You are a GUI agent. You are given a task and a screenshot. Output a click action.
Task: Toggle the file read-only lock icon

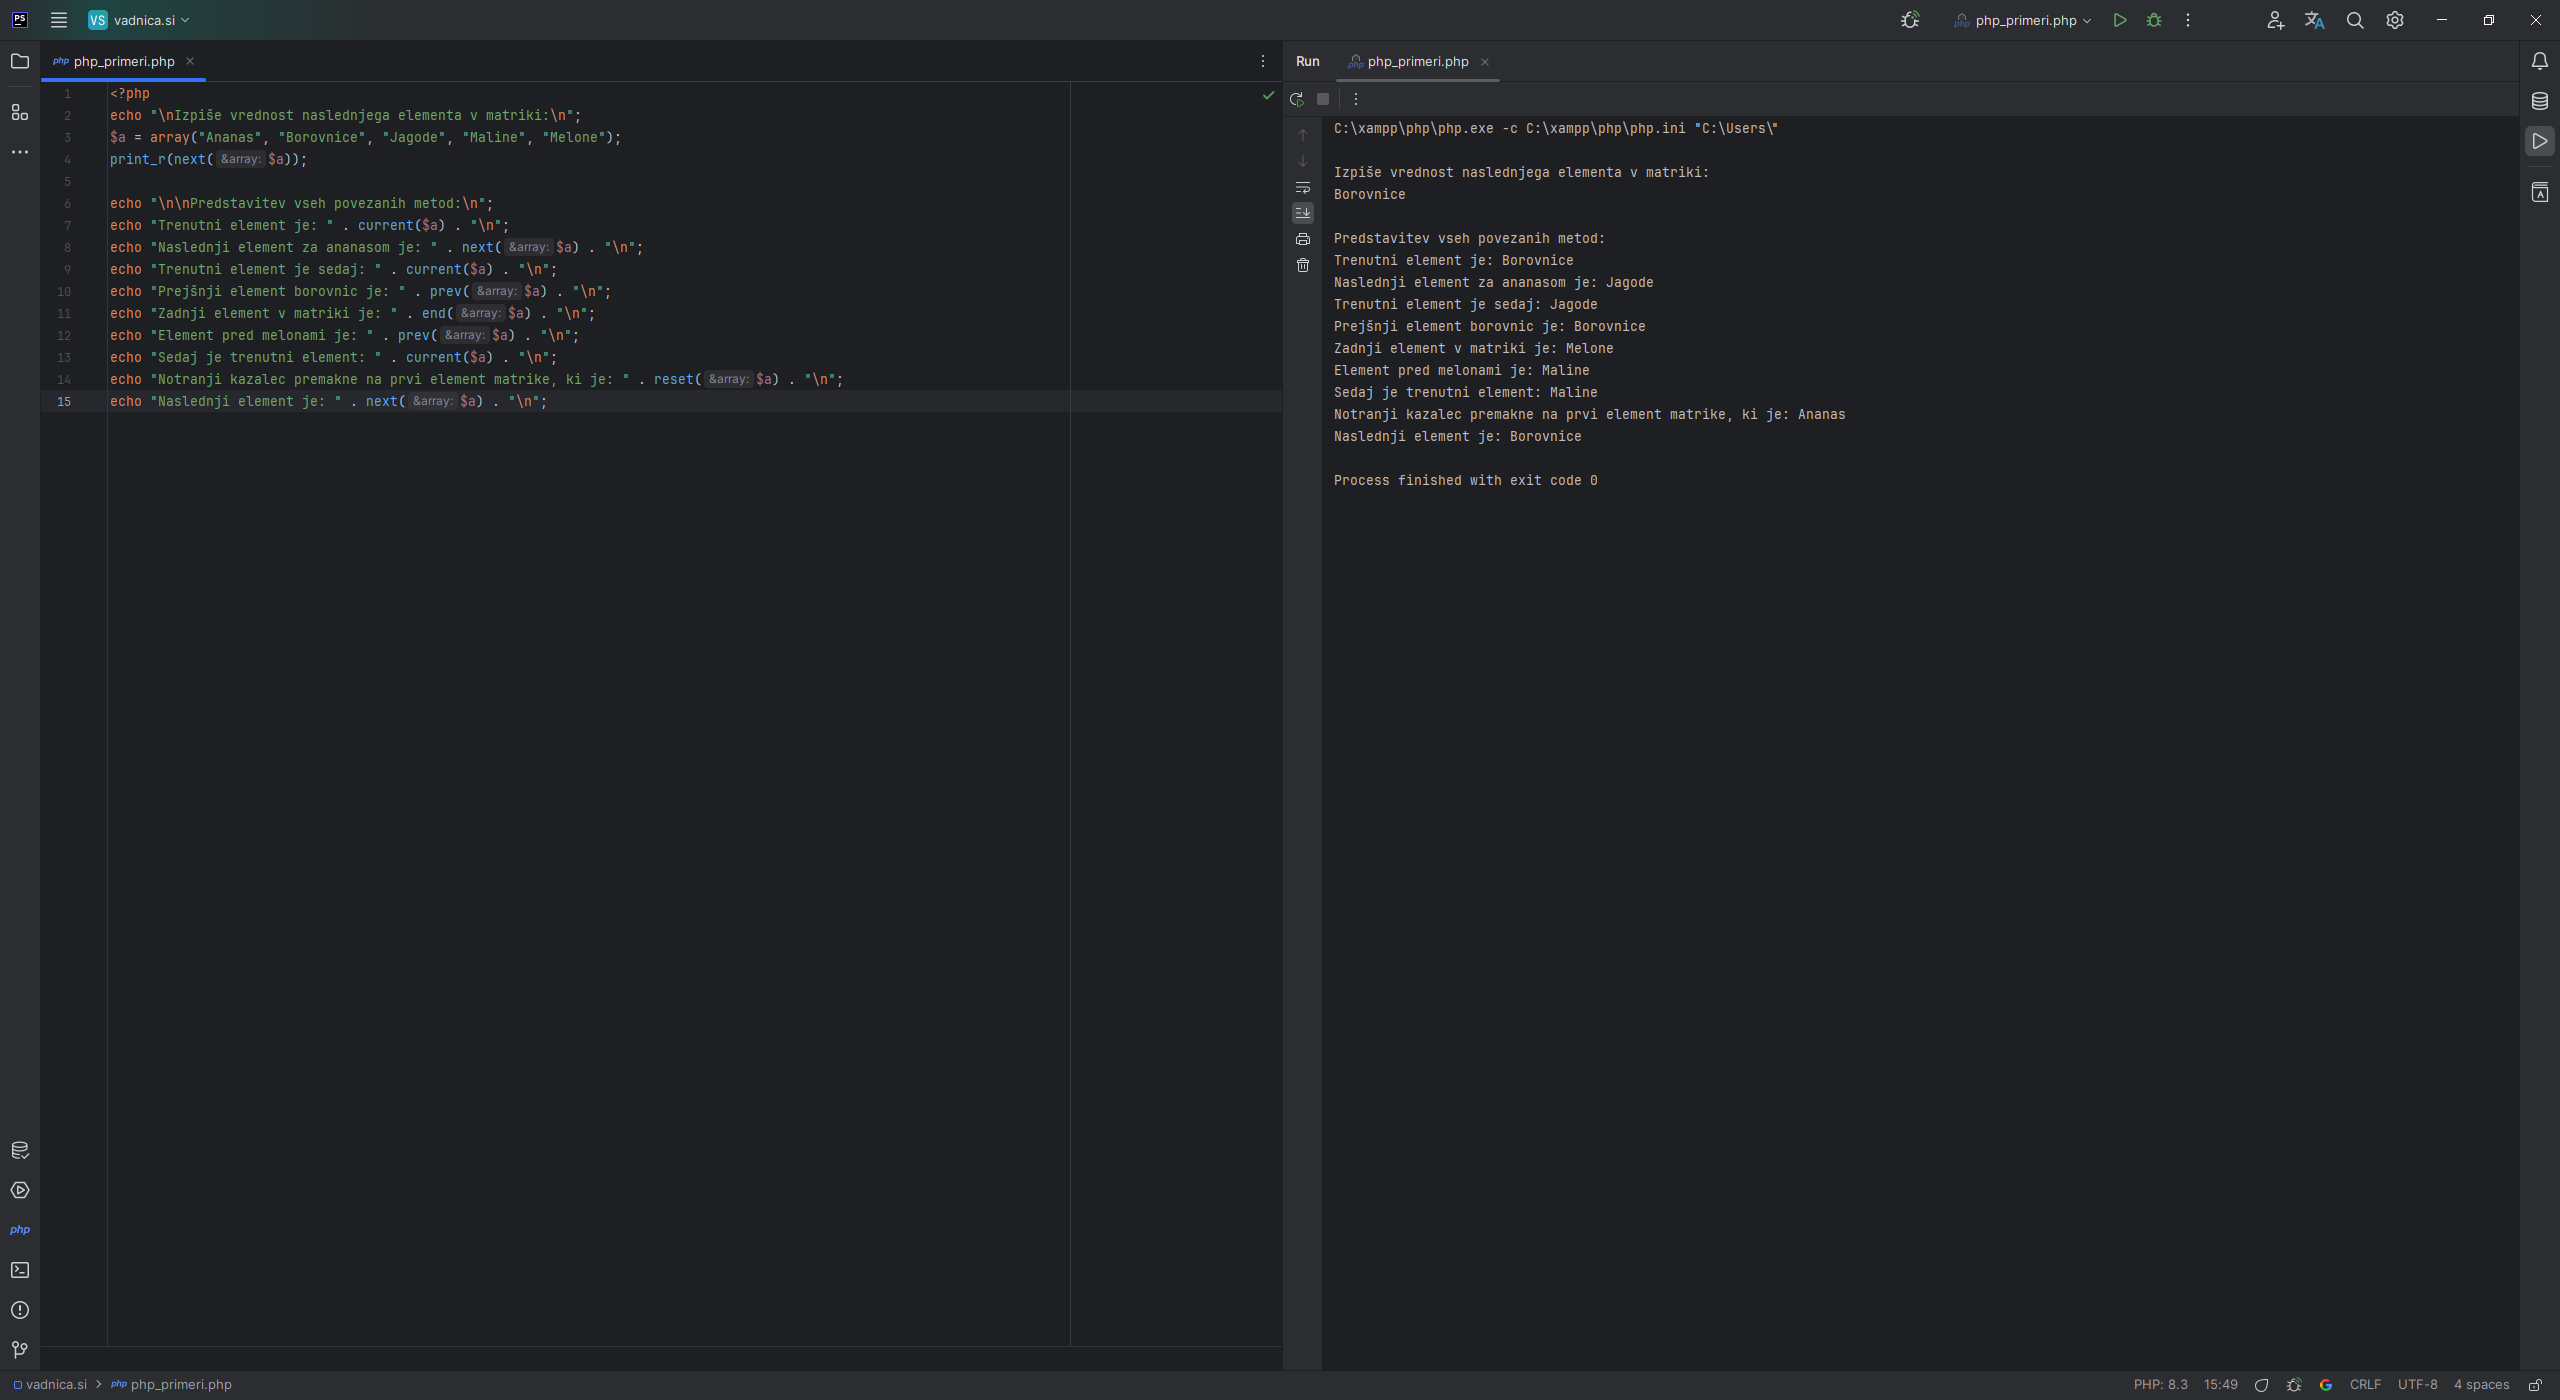tap(2535, 1385)
